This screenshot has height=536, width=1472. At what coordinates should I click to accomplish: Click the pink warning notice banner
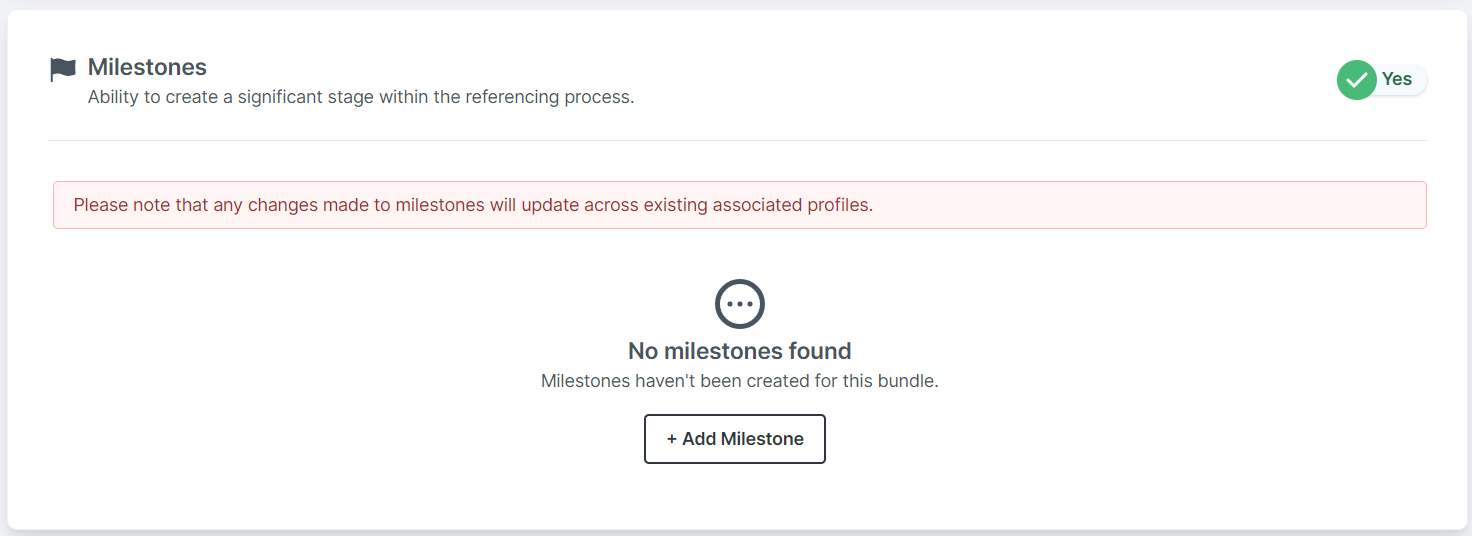click(x=740, y=205)
